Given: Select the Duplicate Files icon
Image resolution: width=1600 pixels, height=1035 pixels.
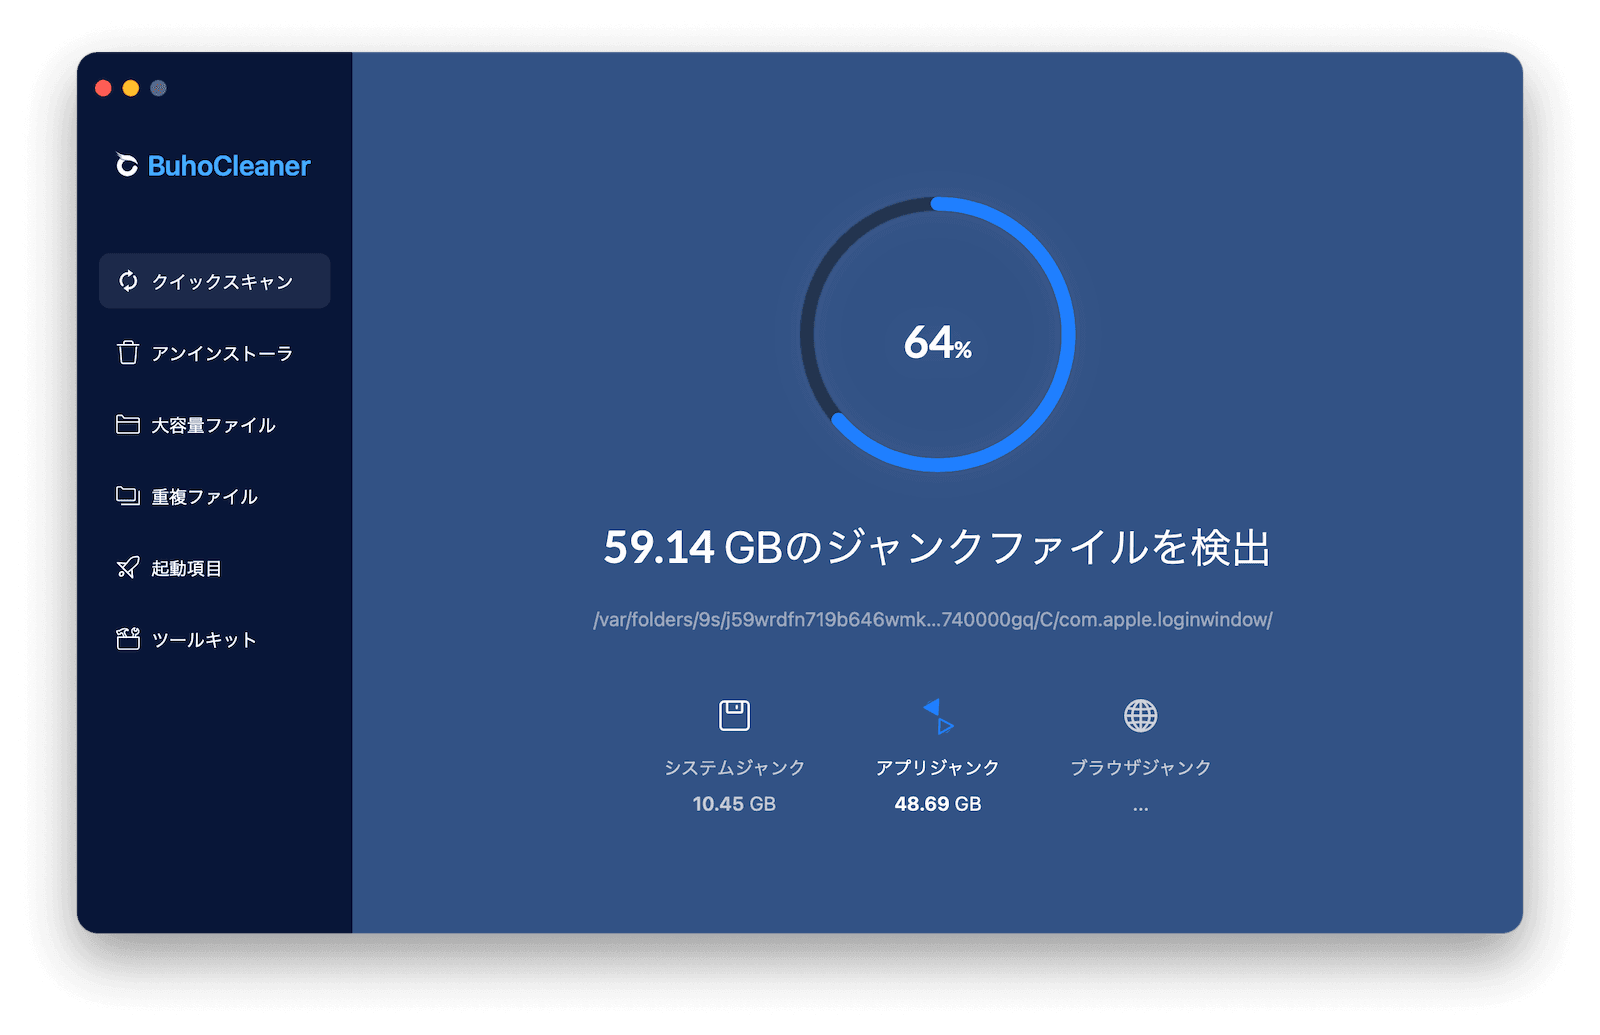Looking at the screenshot, I should [x=127, y=496].
